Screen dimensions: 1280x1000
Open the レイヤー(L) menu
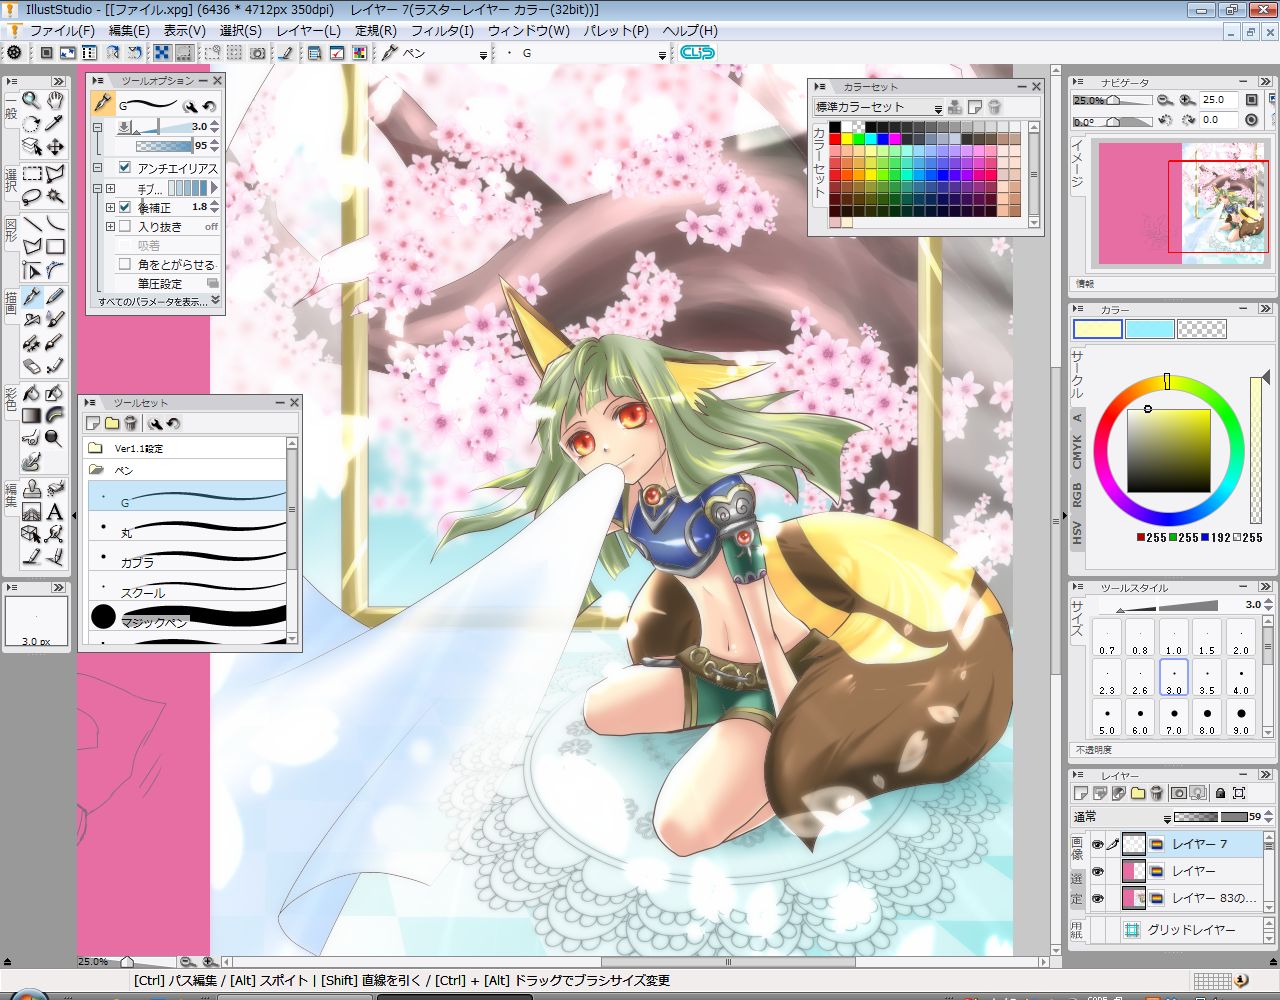click(308, 30)
